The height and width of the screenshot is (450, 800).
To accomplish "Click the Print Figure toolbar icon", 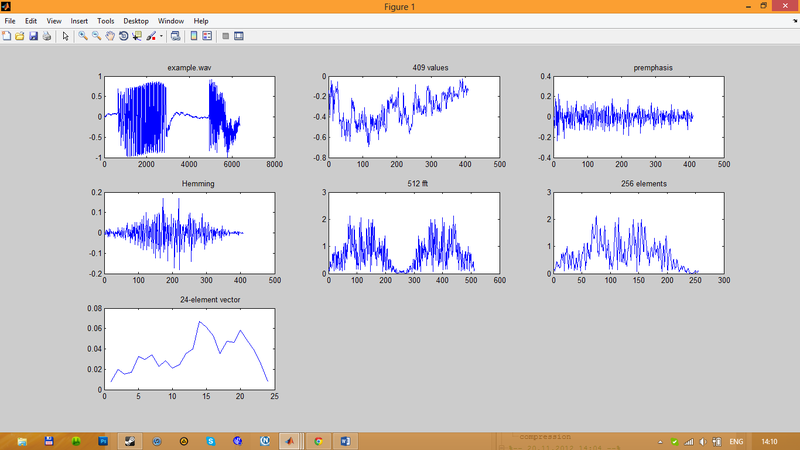I will (x=46, y=36).
